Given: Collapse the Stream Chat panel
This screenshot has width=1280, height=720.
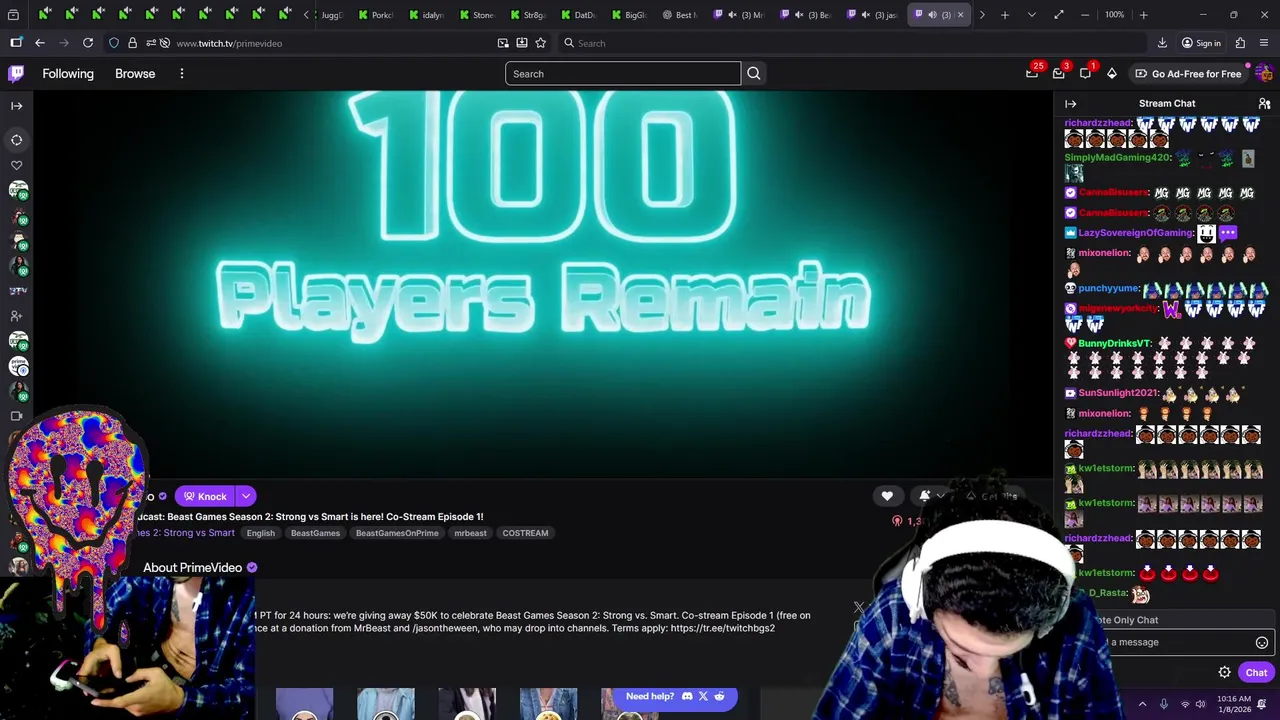Looking at the screenshot, I should point(1070,104).
